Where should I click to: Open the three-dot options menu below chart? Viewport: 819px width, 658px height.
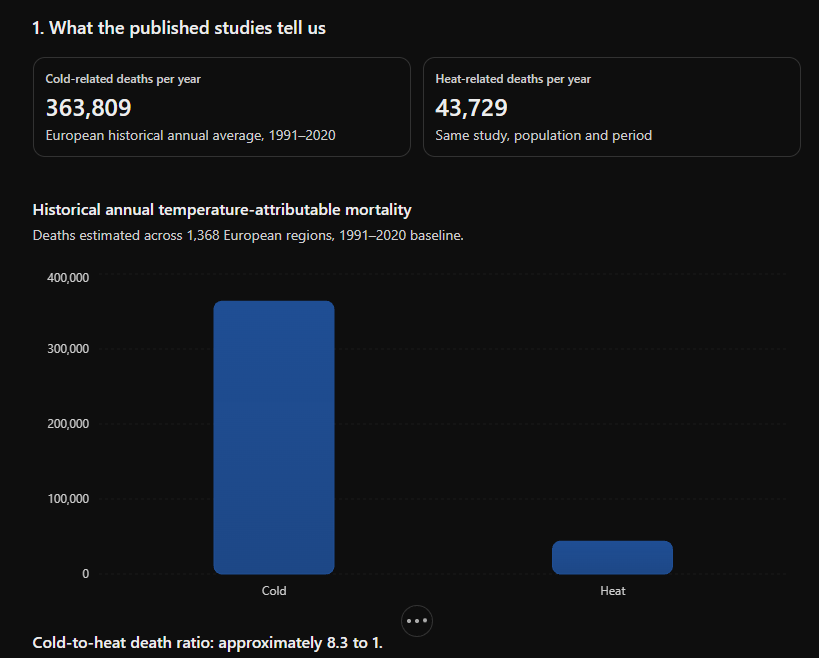(x=416, y=621)
